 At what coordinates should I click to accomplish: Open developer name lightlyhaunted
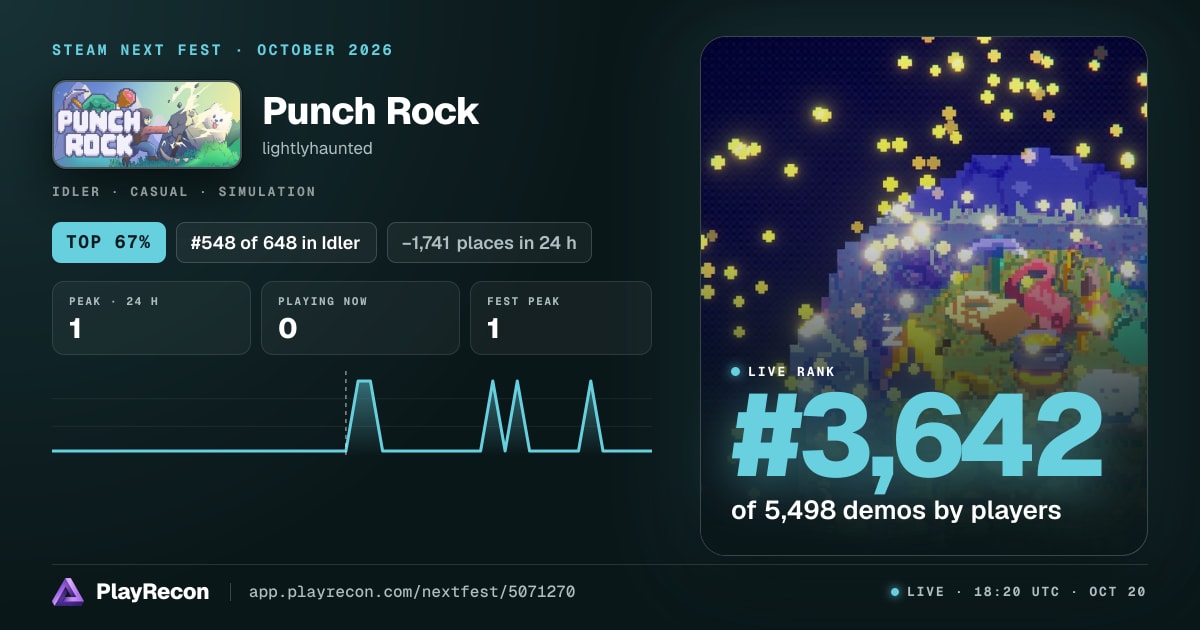click(x=317, y=148)
